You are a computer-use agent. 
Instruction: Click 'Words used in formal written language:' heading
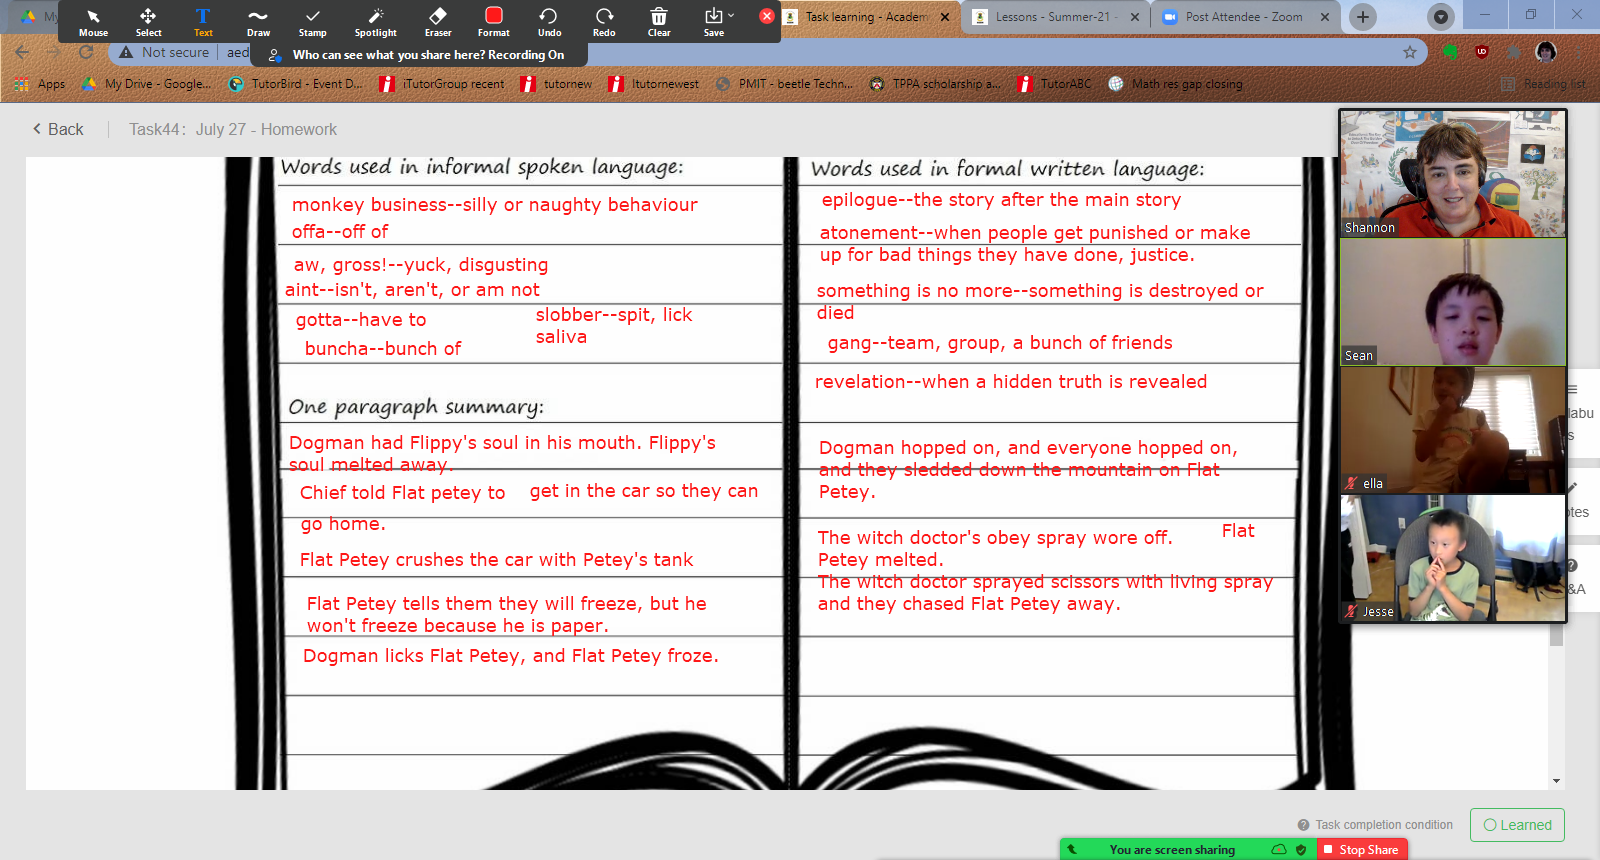point(1008,169)
